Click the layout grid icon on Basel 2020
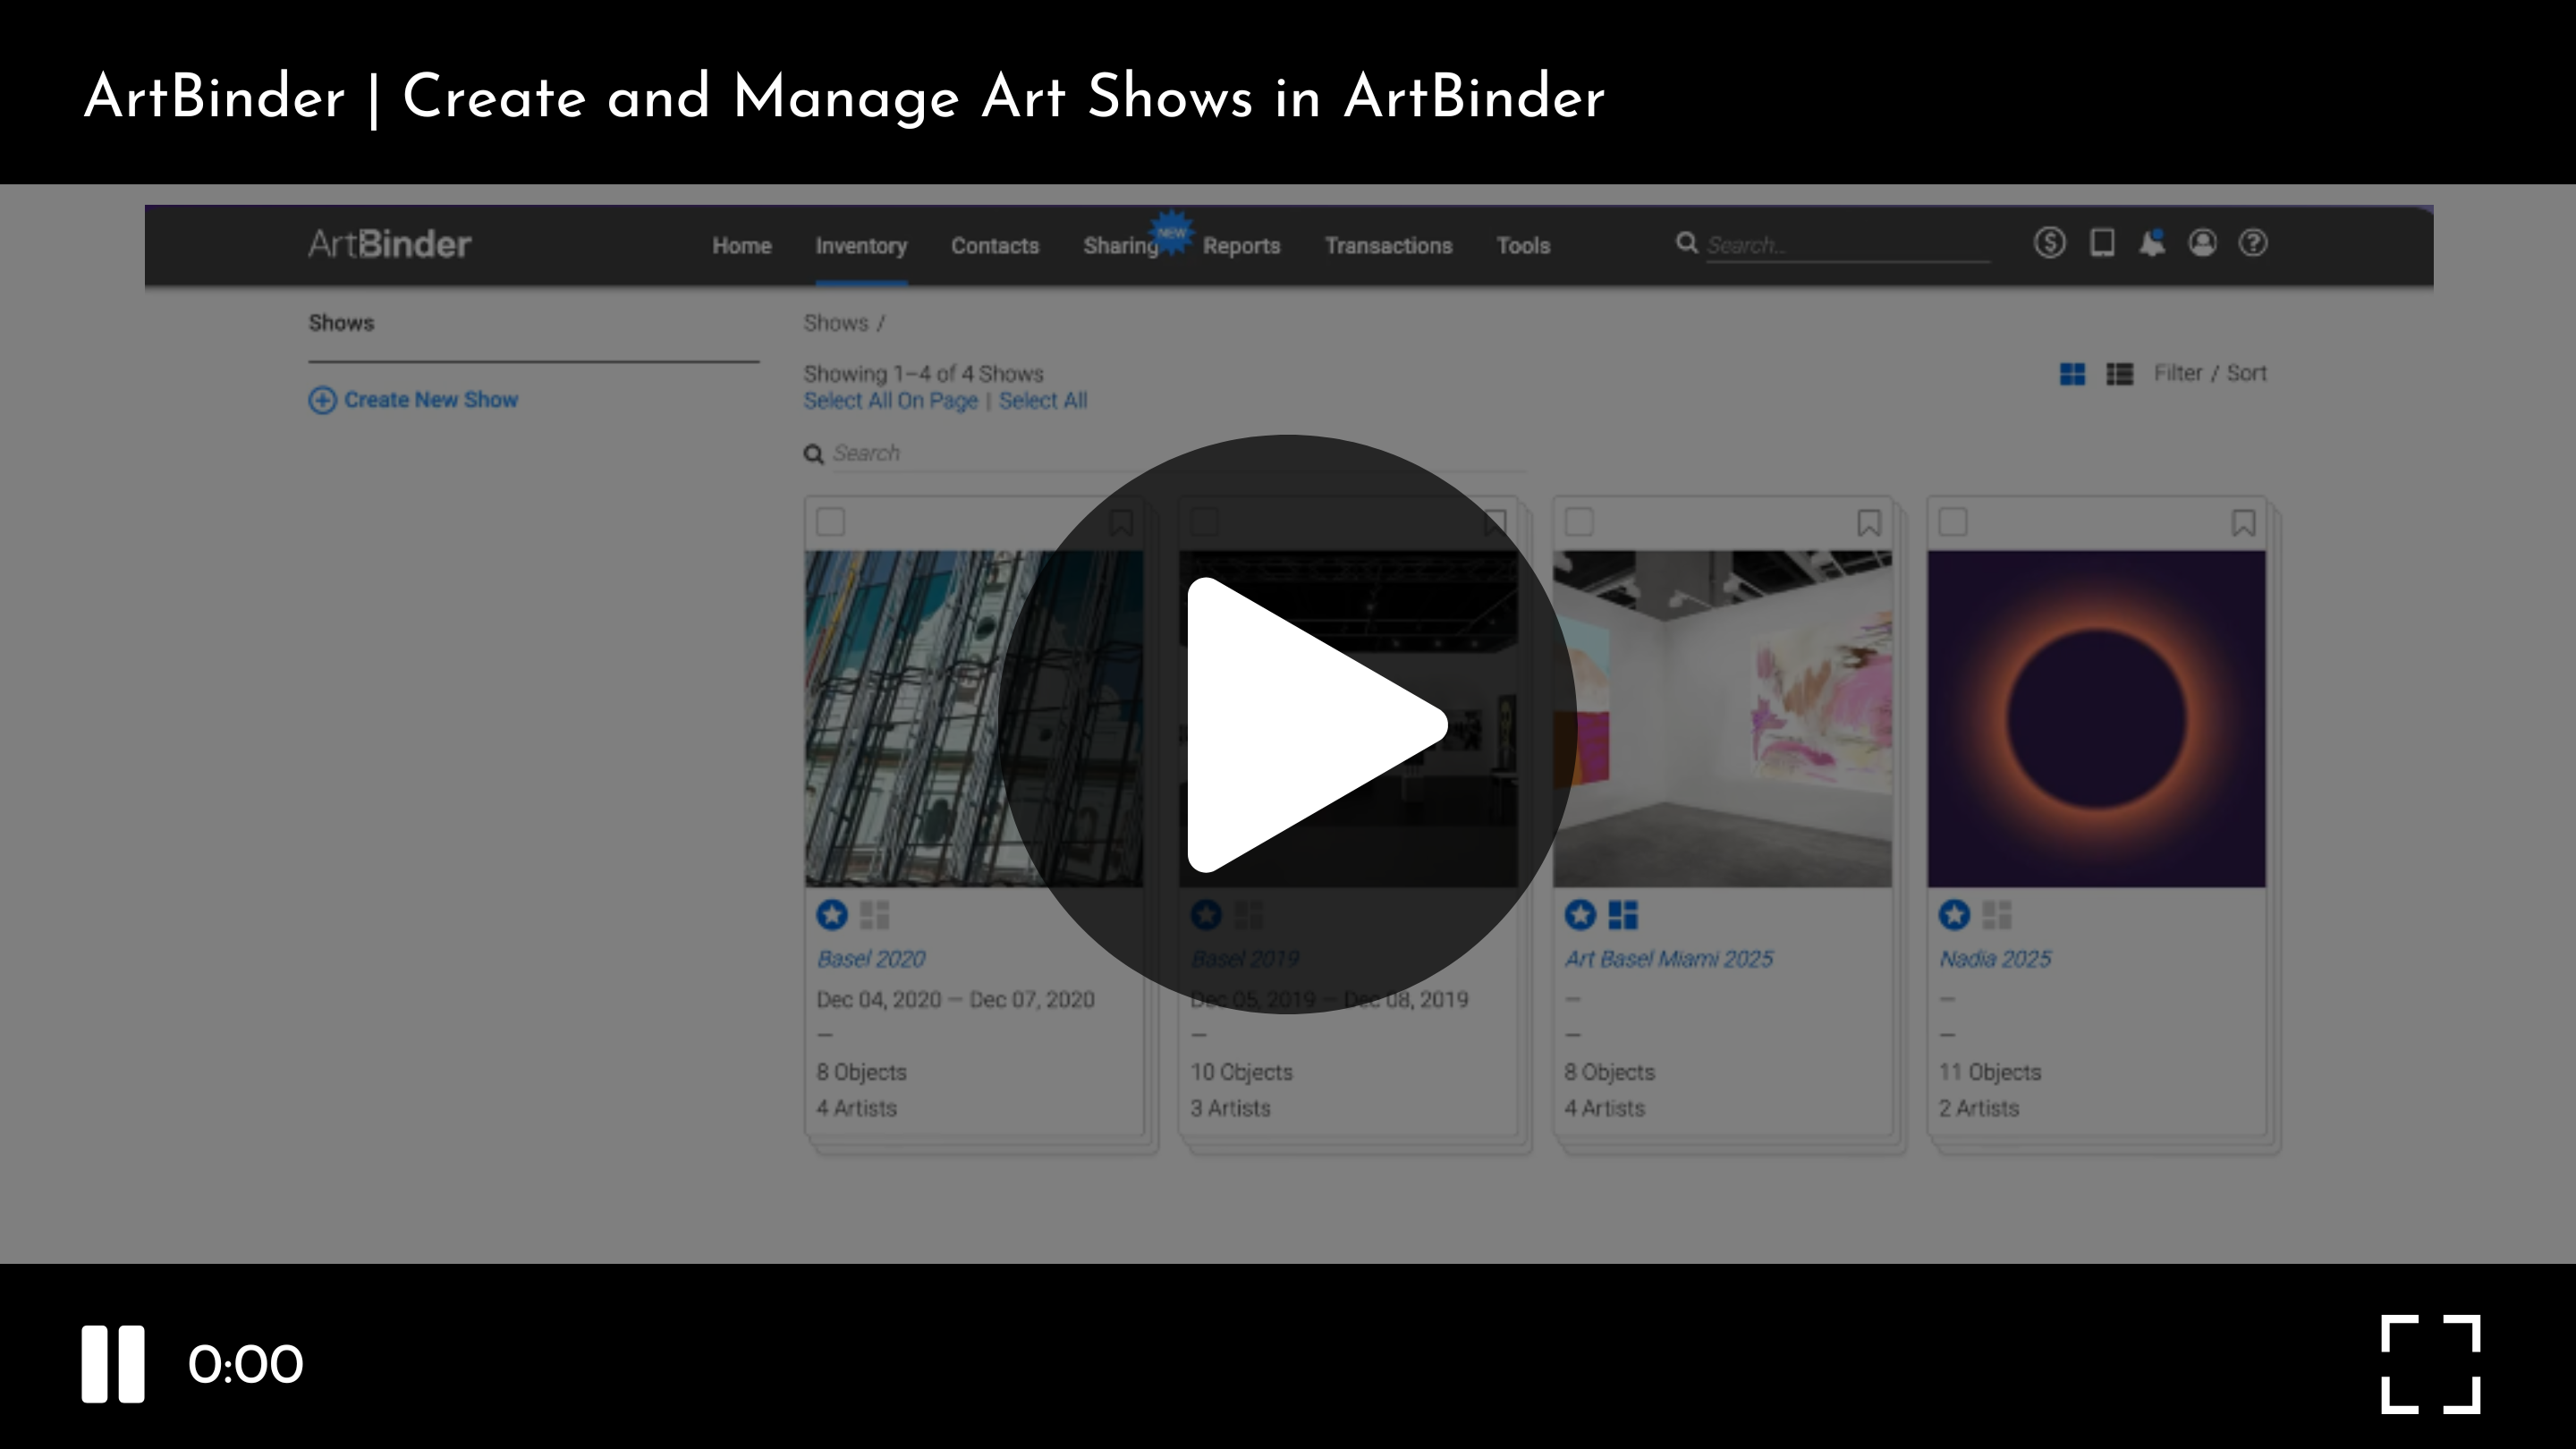Image resolution: width=2576 pixels, height=1449 pixels. point(874,914)
